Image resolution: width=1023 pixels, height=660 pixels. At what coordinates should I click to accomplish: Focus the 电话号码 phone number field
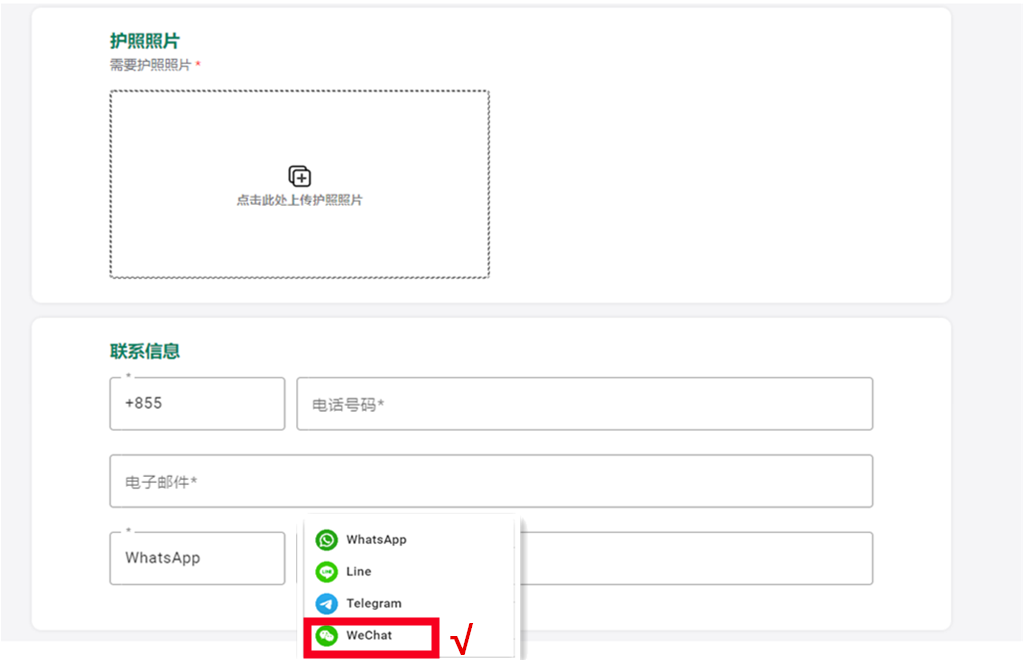pyautogui.click(x=584, y=404)
